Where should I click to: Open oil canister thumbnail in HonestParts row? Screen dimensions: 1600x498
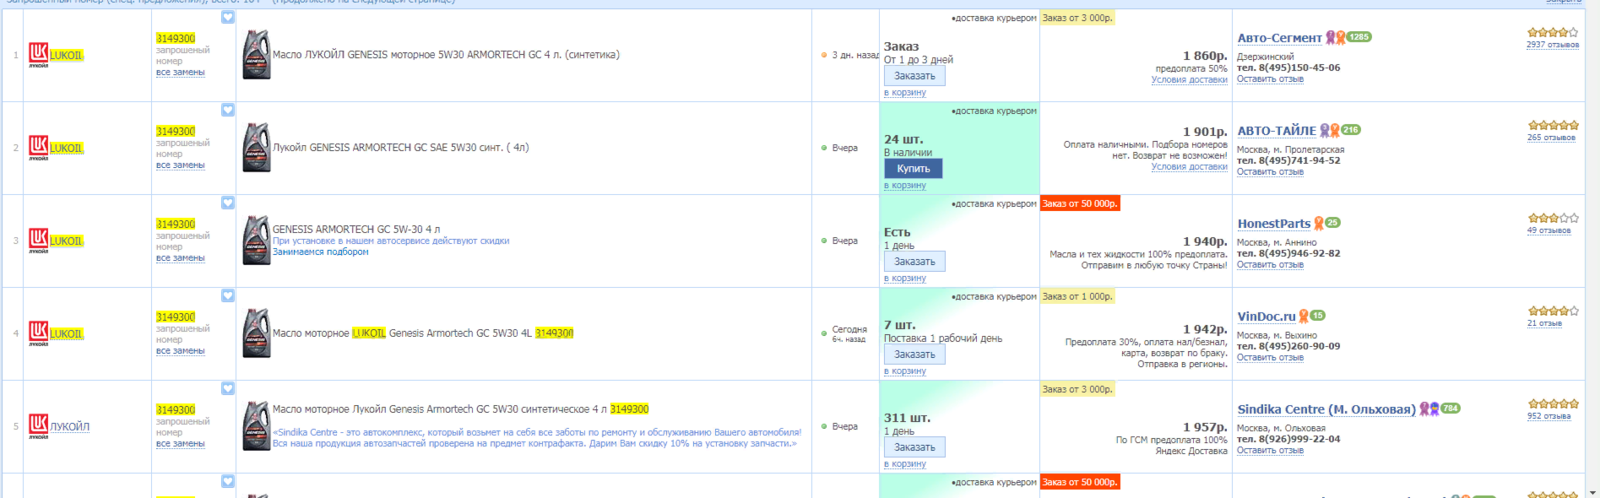coord(256,241)
